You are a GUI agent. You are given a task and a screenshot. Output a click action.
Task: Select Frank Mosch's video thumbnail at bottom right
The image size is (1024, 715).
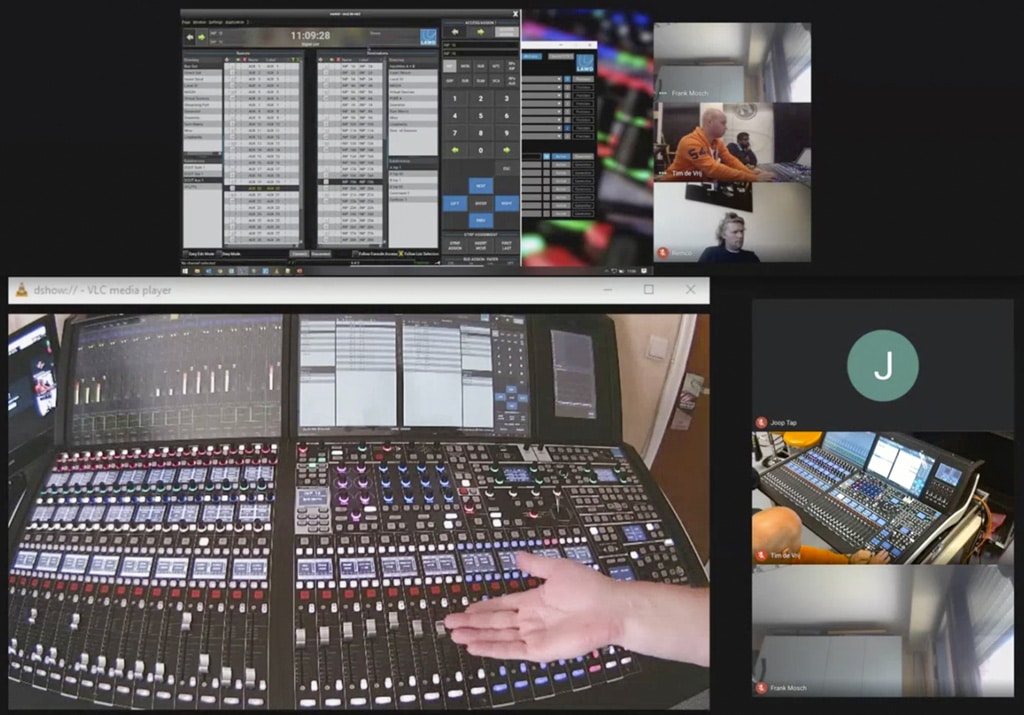(882, 630)
